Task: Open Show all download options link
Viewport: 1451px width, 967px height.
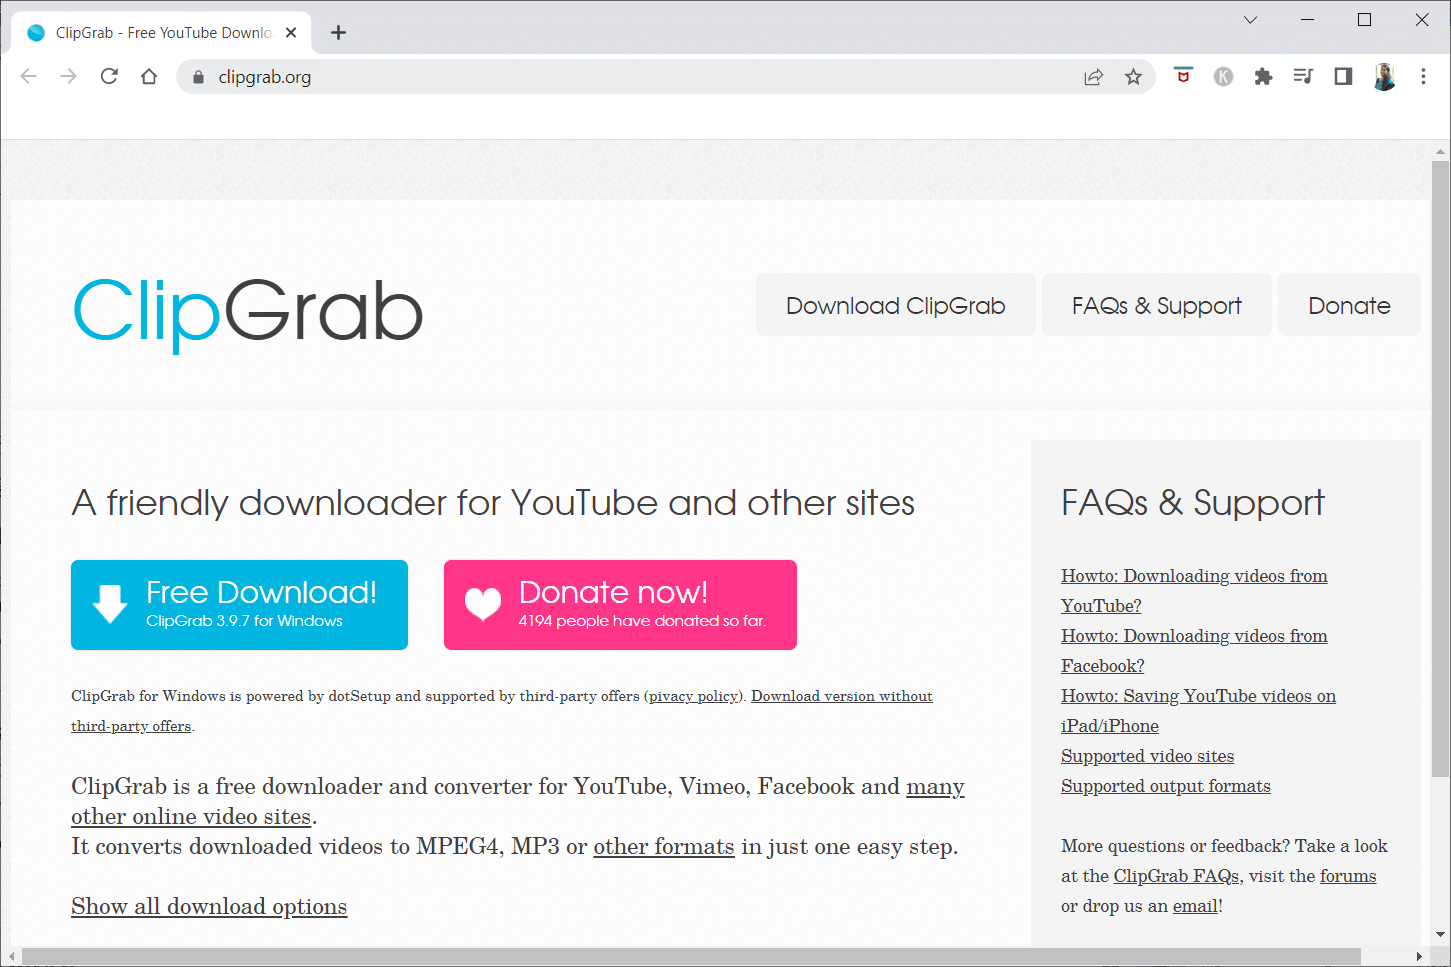Action: [209, 907]
